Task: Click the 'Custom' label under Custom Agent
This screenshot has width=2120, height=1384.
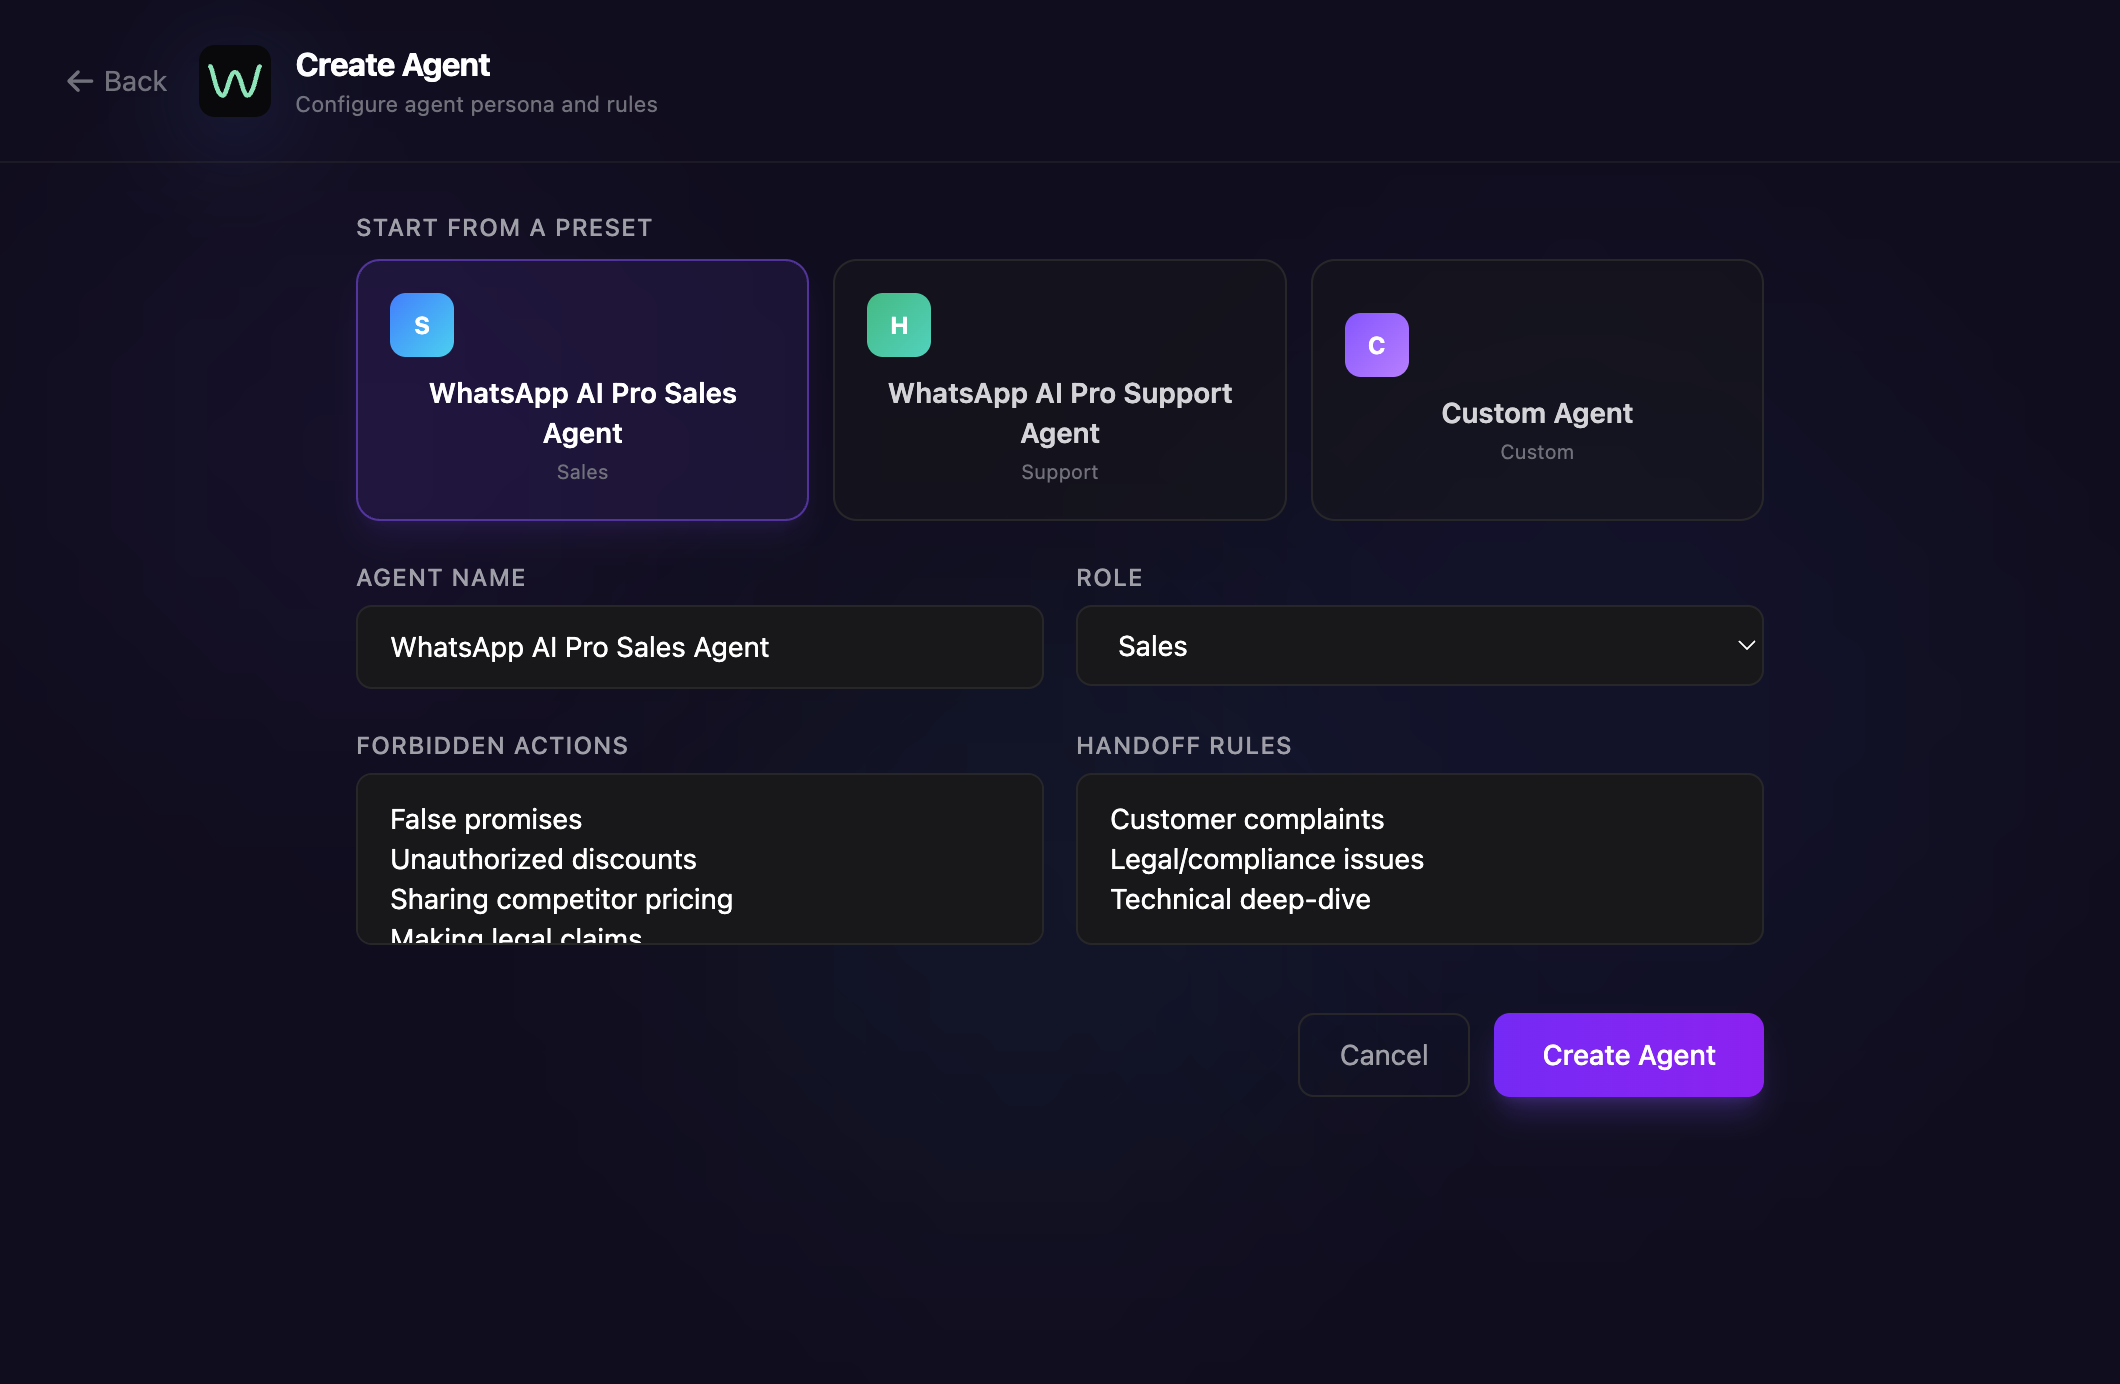Action: [x=1537, y=452]
